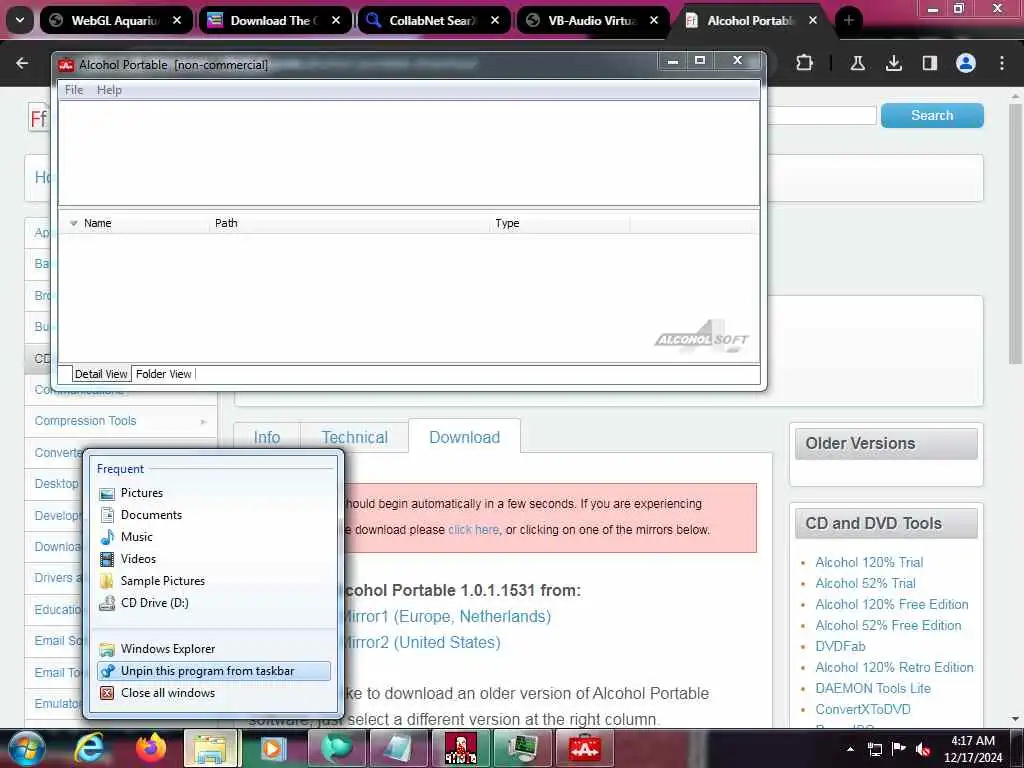This screenshot has height=768, width=1024.
Task: Open a new browser tab
Action: tap(849, 20)
